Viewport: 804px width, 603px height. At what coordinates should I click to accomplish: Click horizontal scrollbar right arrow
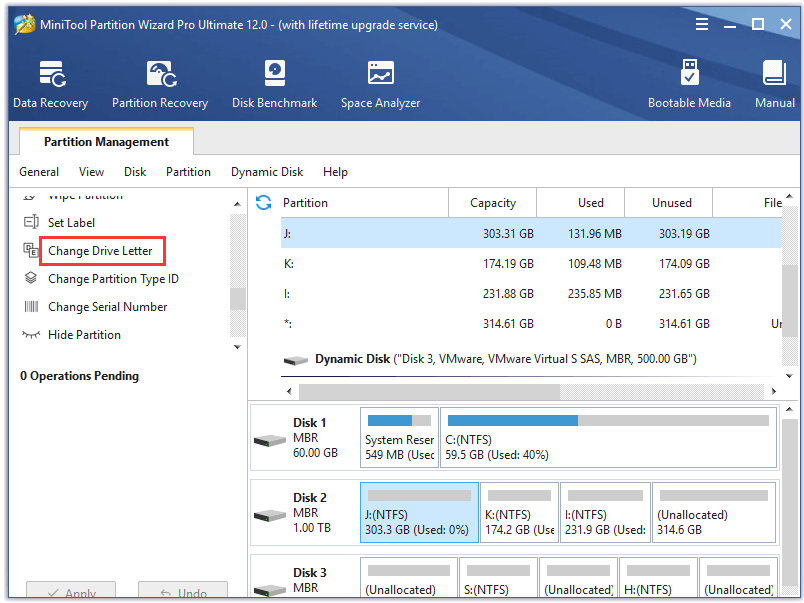[x=774, y=391]
